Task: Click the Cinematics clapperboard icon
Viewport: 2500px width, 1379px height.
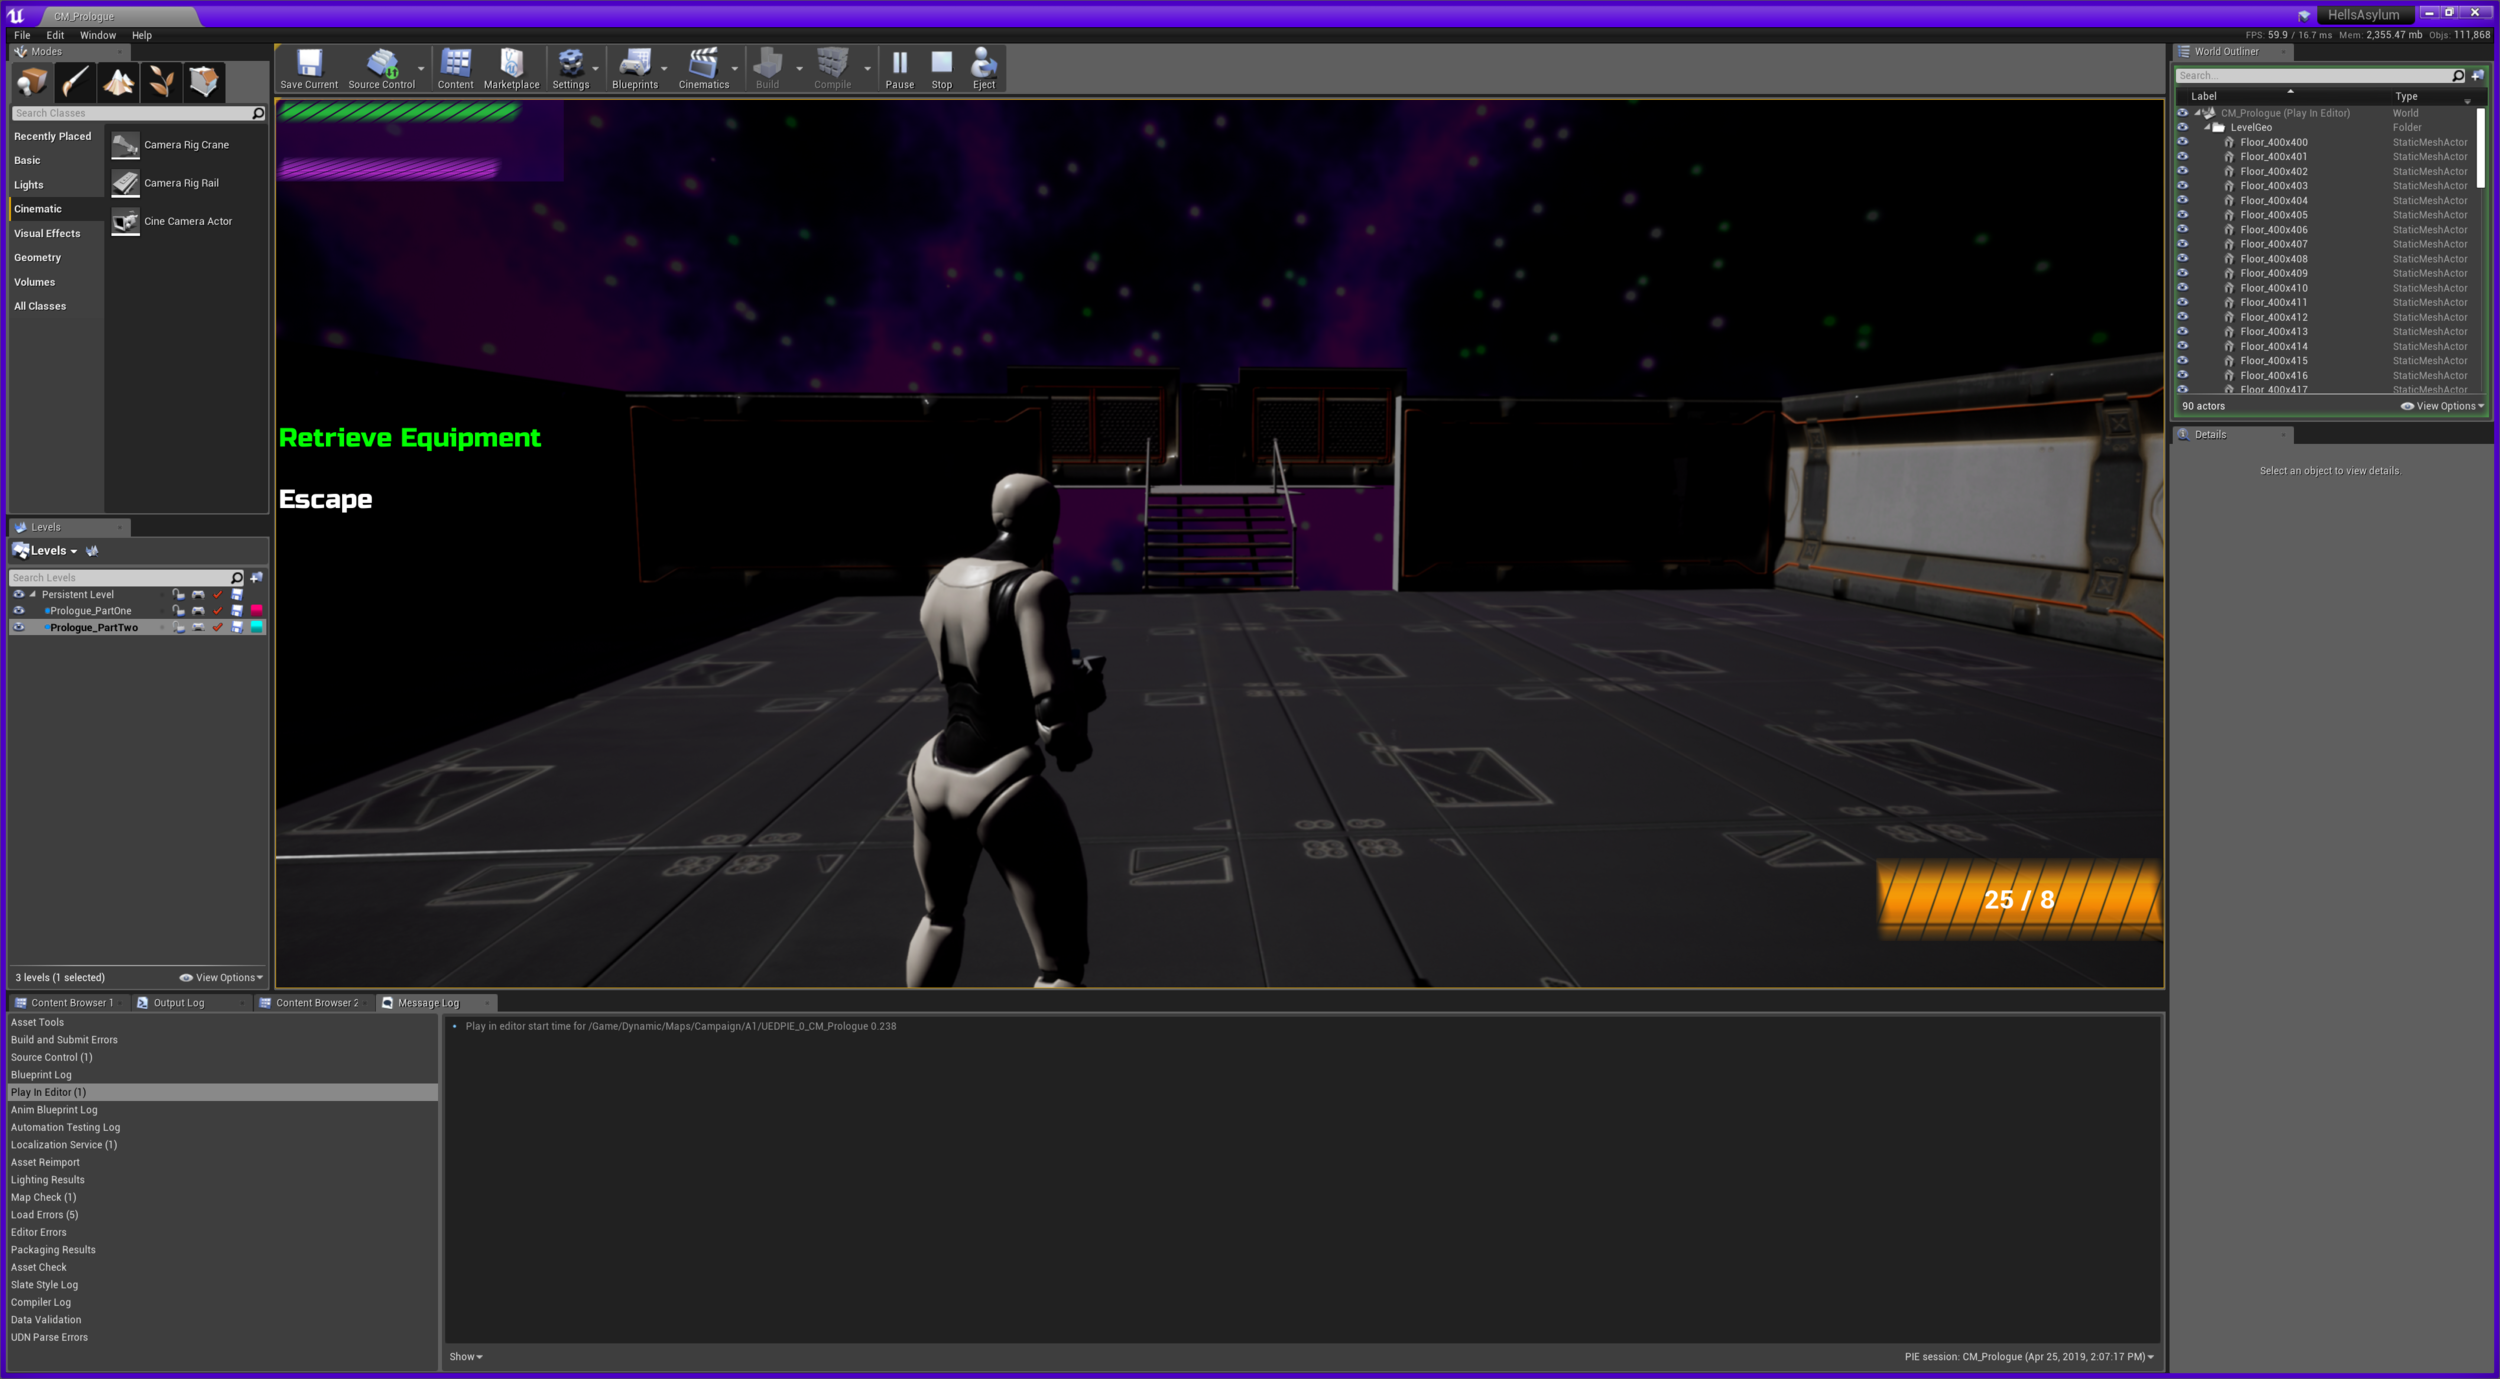Action: coord(703,66)
